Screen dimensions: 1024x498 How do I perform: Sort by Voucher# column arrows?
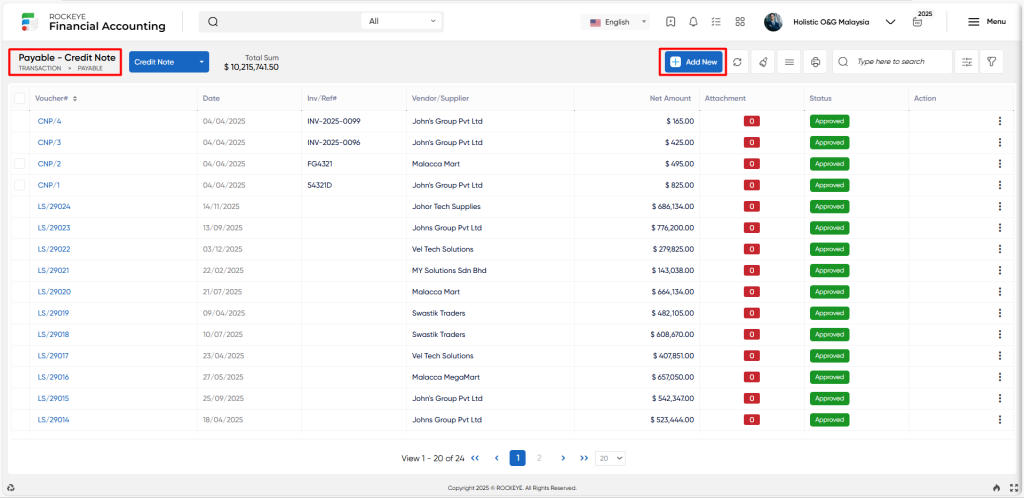(74, 99)
